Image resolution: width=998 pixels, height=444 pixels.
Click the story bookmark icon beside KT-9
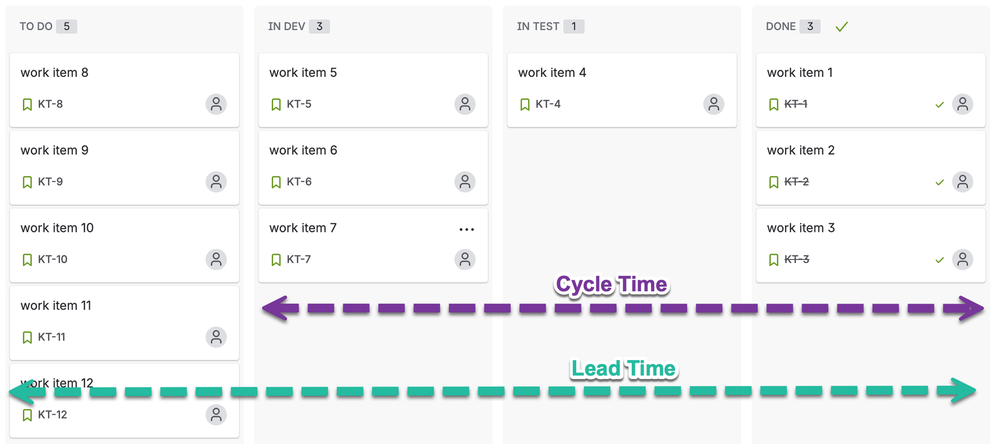click(x=27, y=182)
